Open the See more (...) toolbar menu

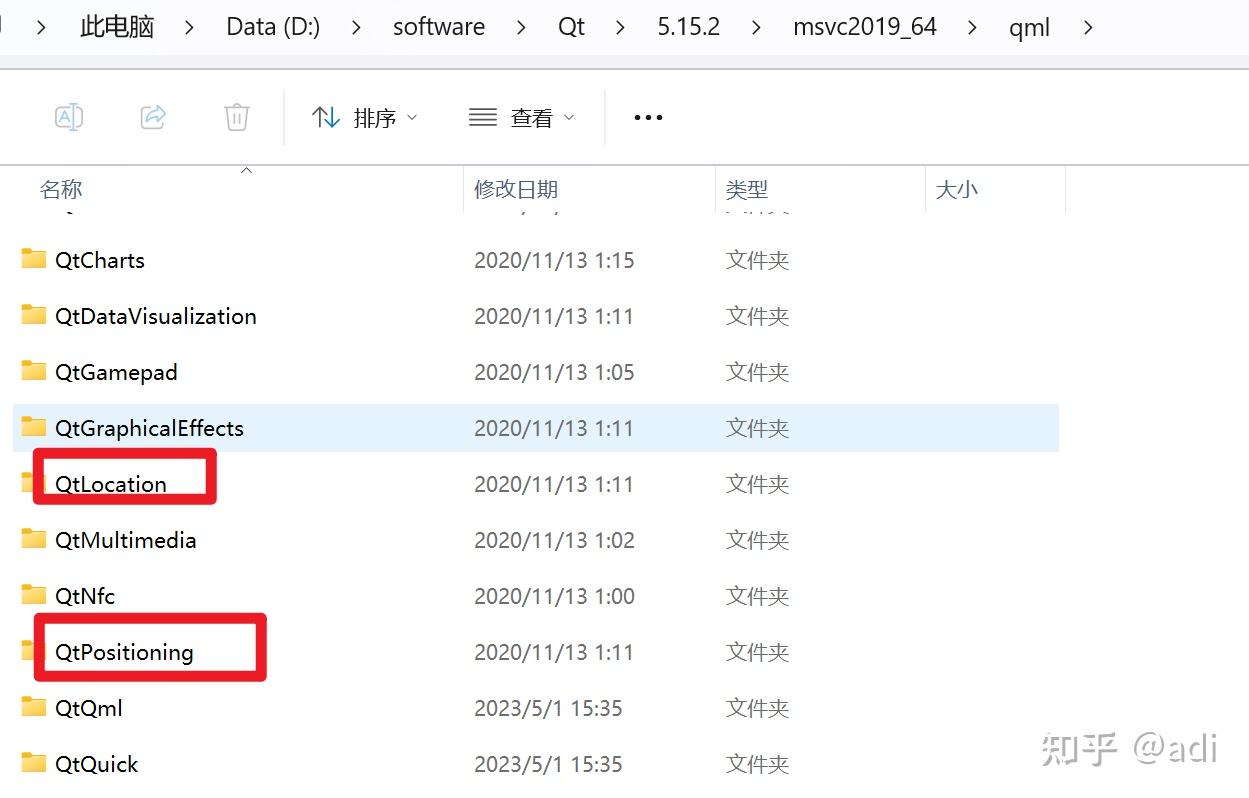[x=647, y=116]
